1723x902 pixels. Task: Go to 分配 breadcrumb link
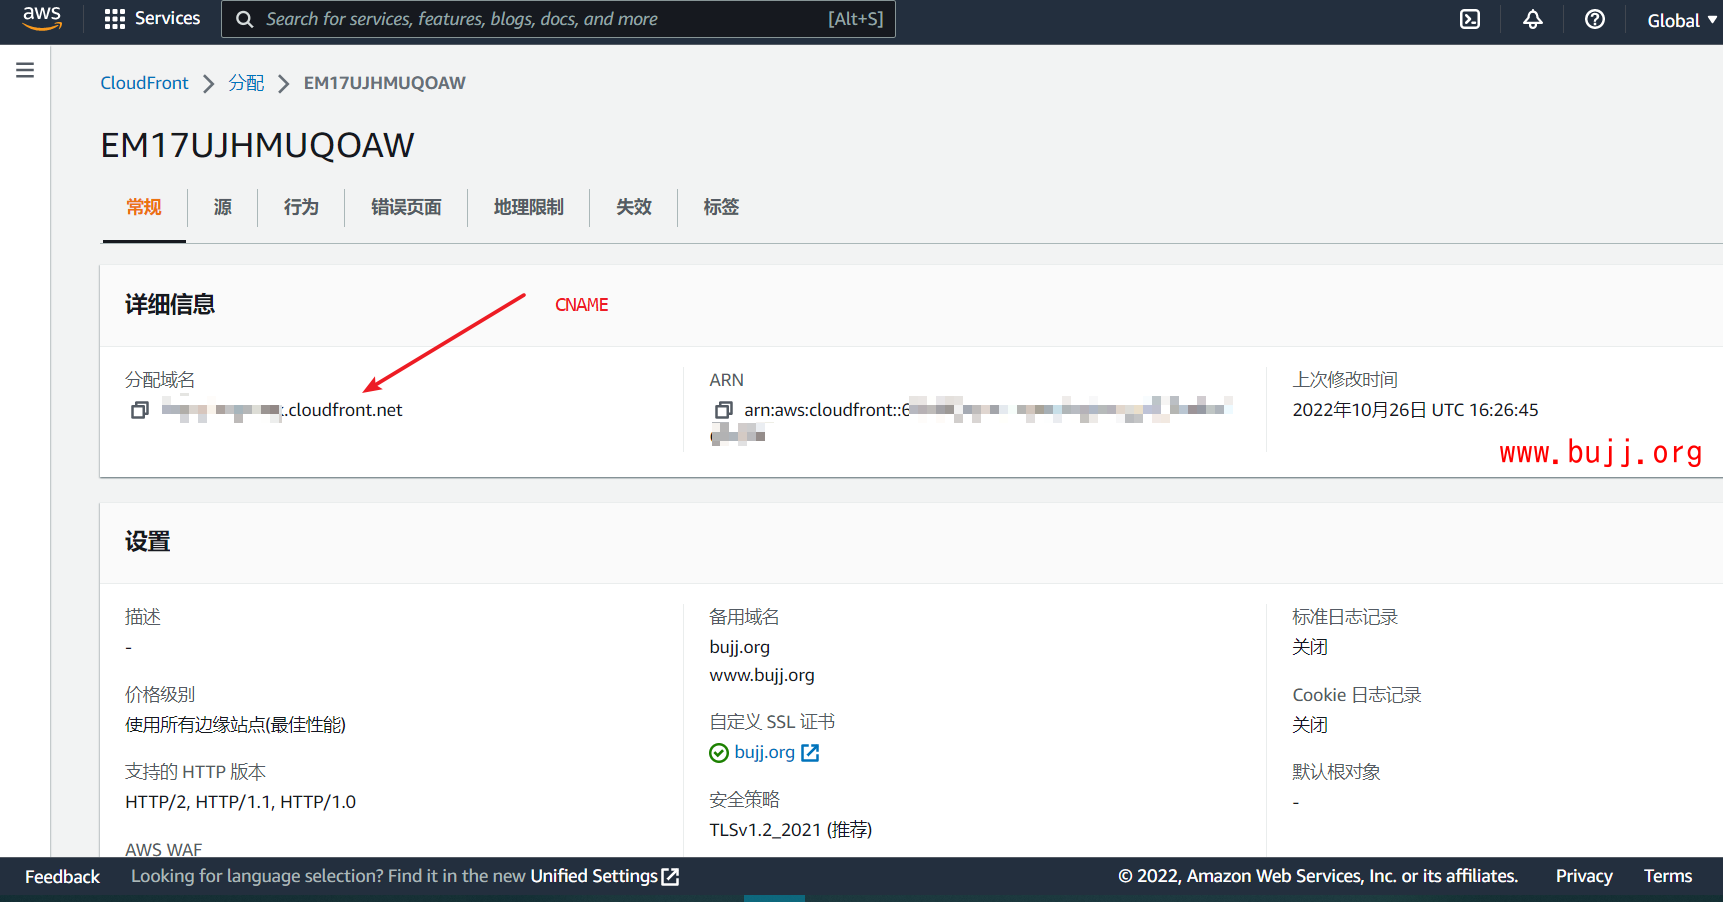(x=246, y=83)
